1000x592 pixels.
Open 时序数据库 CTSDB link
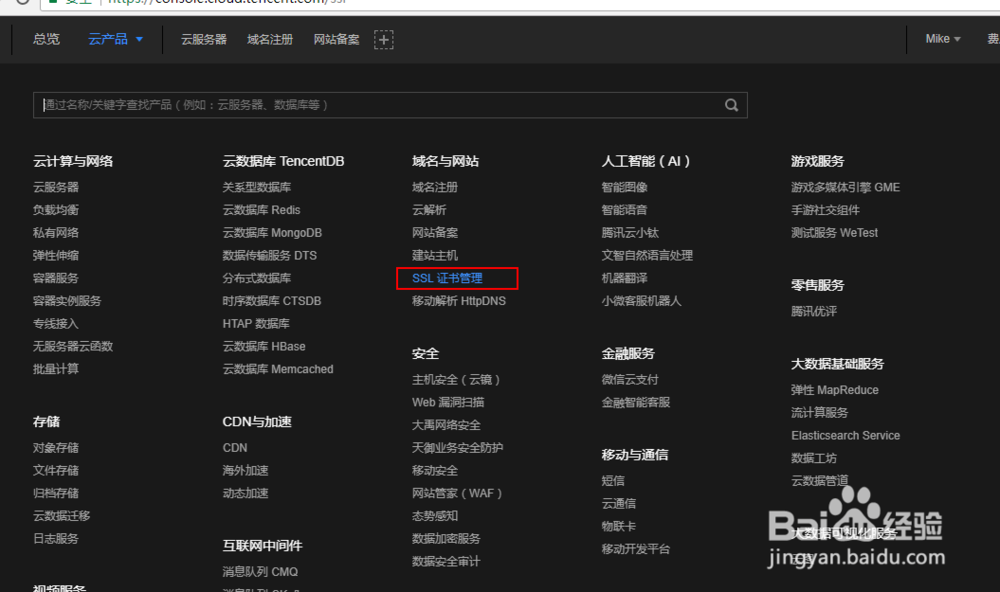click(272, 301)
